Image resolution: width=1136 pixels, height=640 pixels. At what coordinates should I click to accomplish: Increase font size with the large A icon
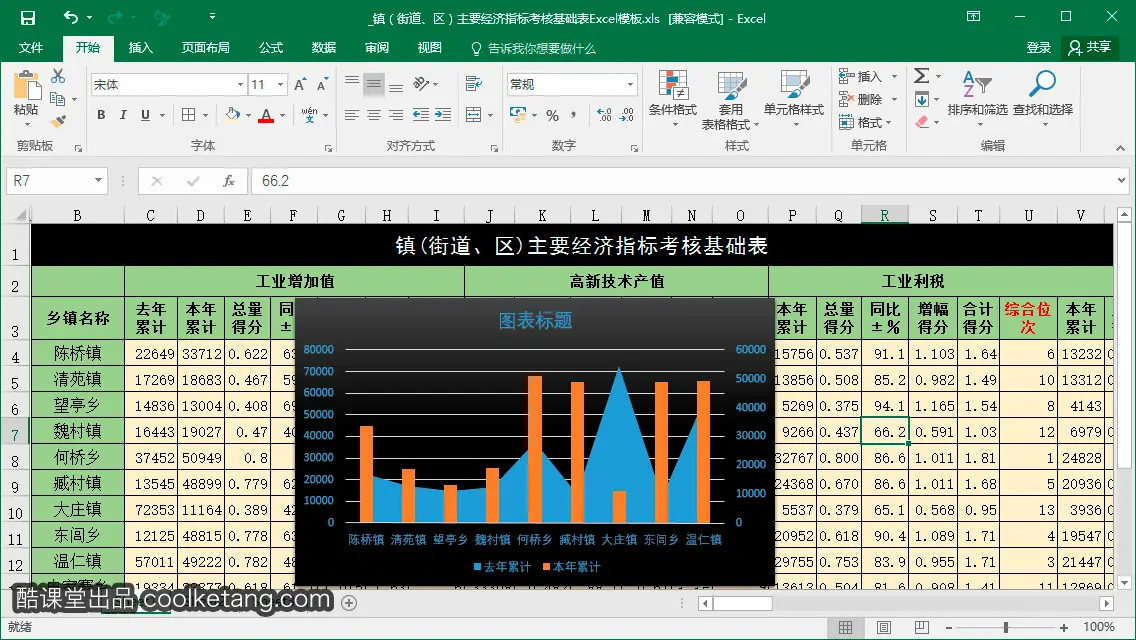pos(300,85)
